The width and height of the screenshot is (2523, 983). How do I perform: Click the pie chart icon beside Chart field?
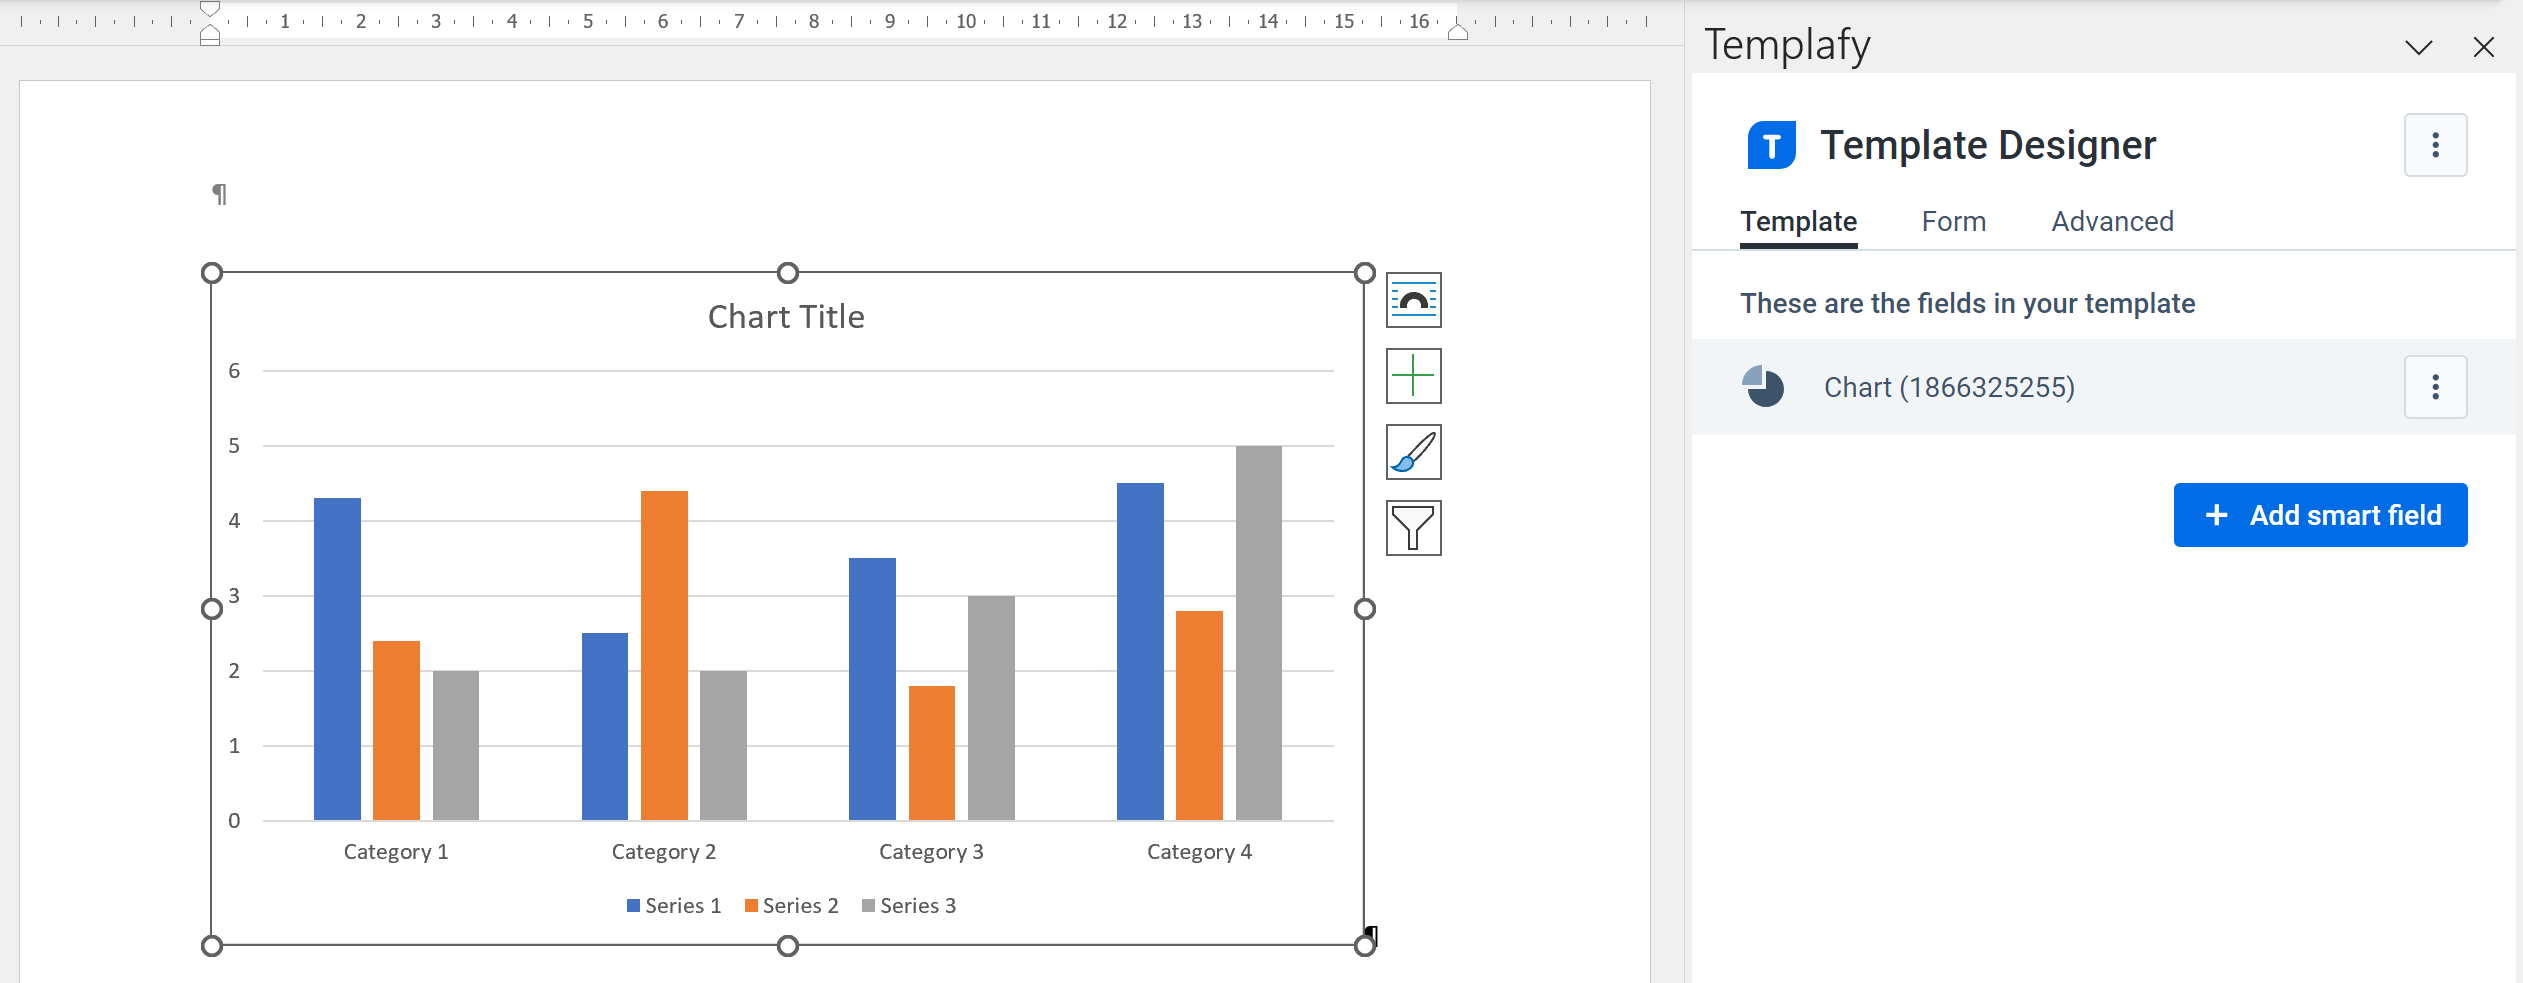point(1763,387)
